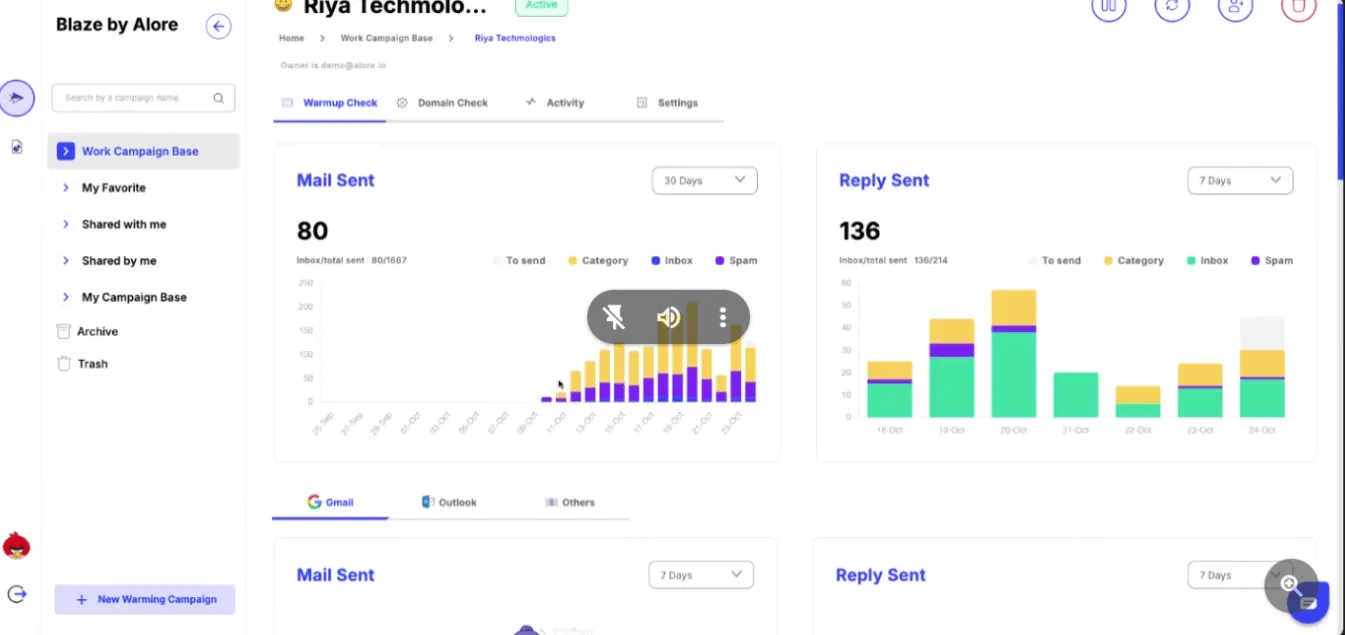Click the green Active status badge
This screenshot has height=635, width=1345.
[x=541, y=6]
